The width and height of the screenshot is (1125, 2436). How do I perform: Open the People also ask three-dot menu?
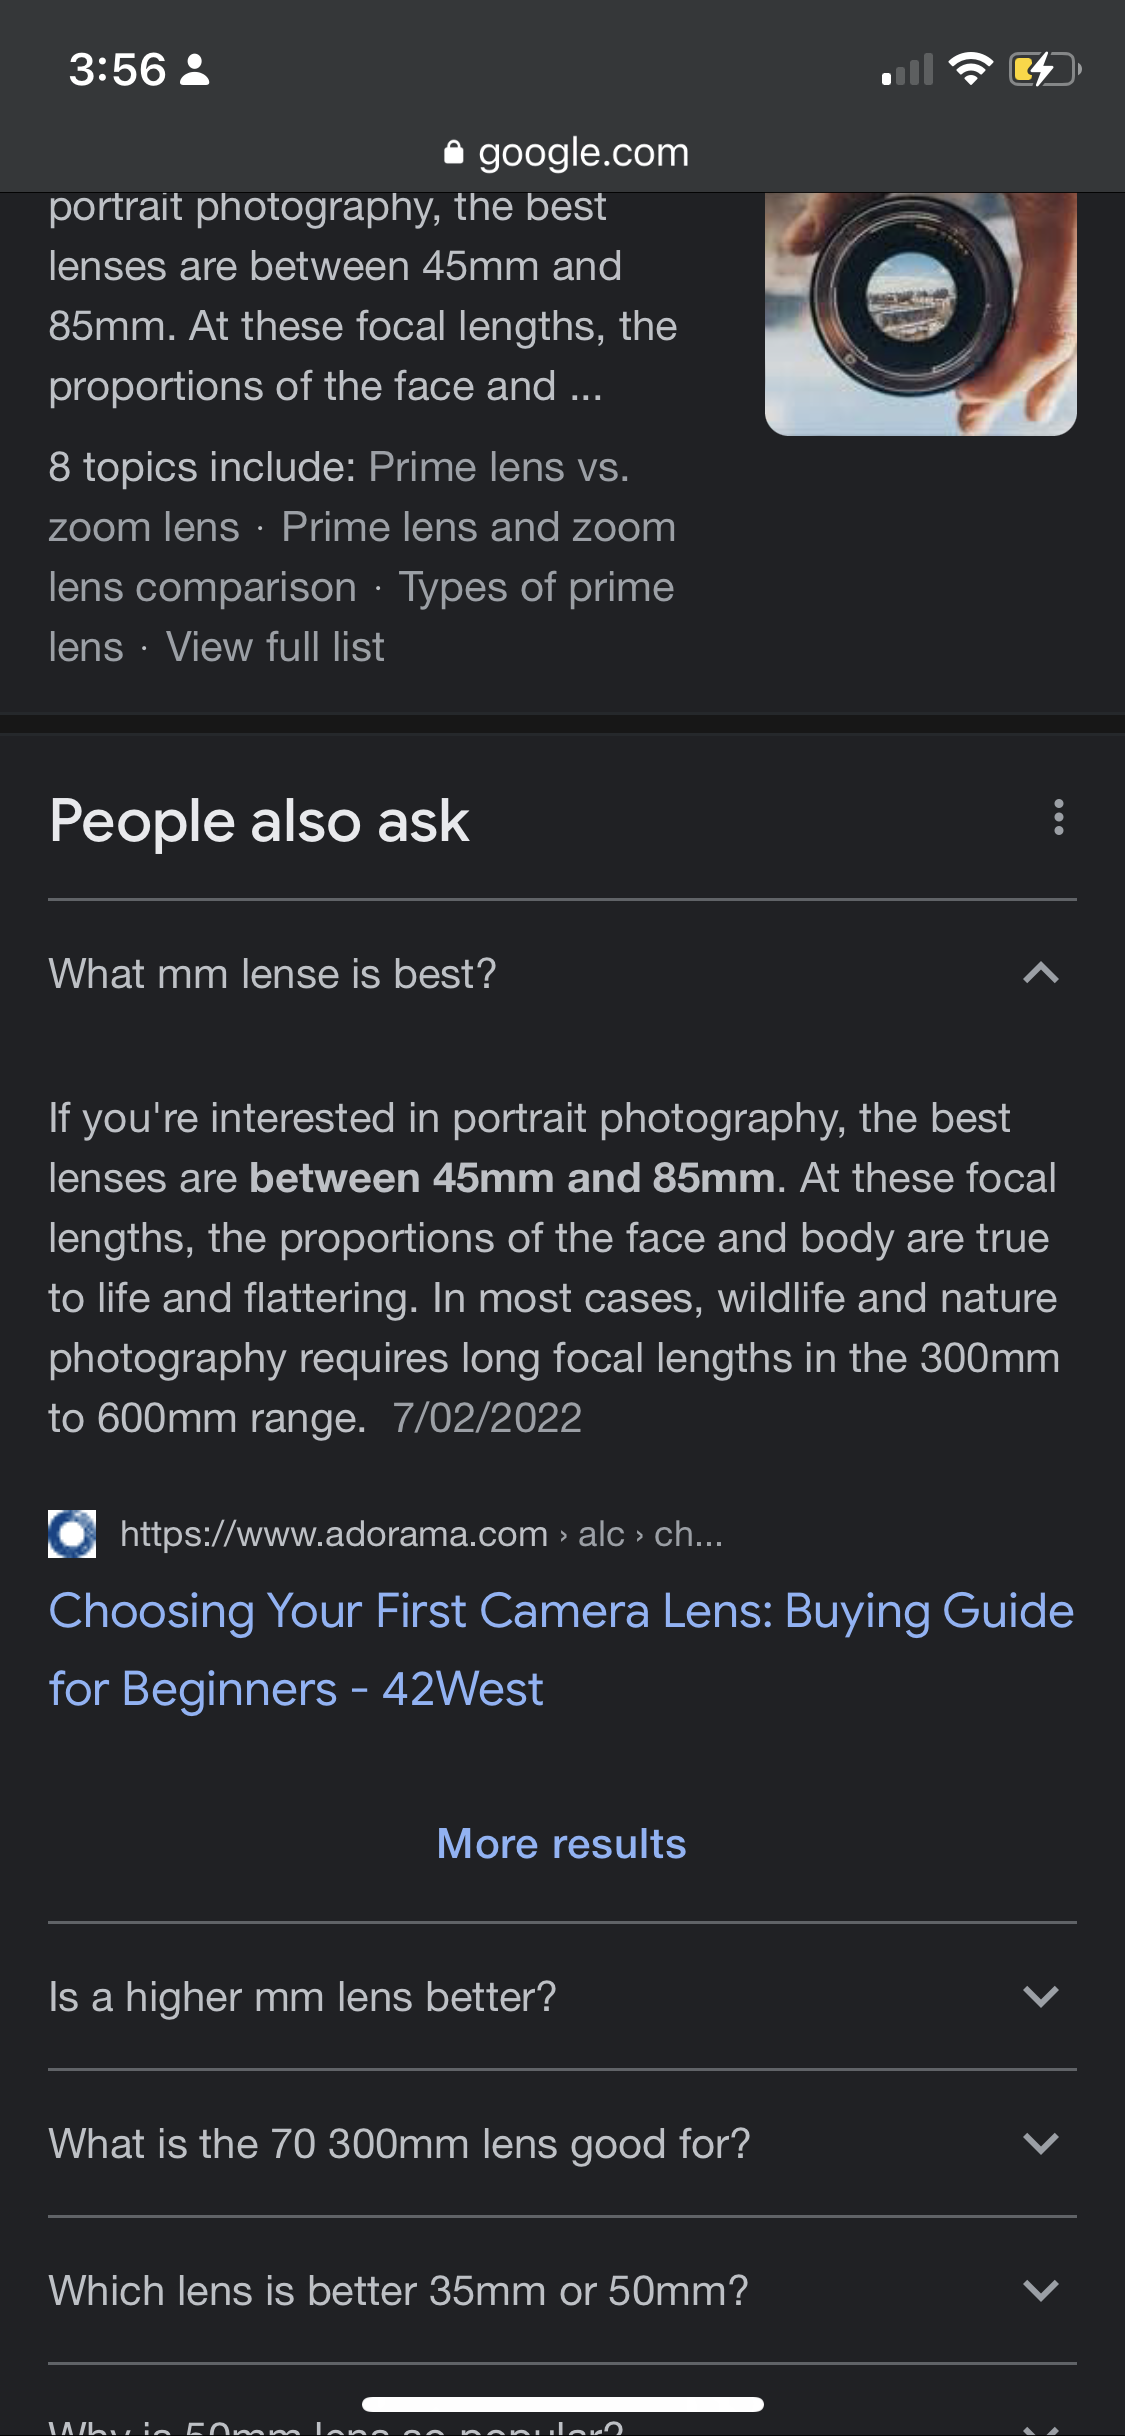coord(1058,818)
